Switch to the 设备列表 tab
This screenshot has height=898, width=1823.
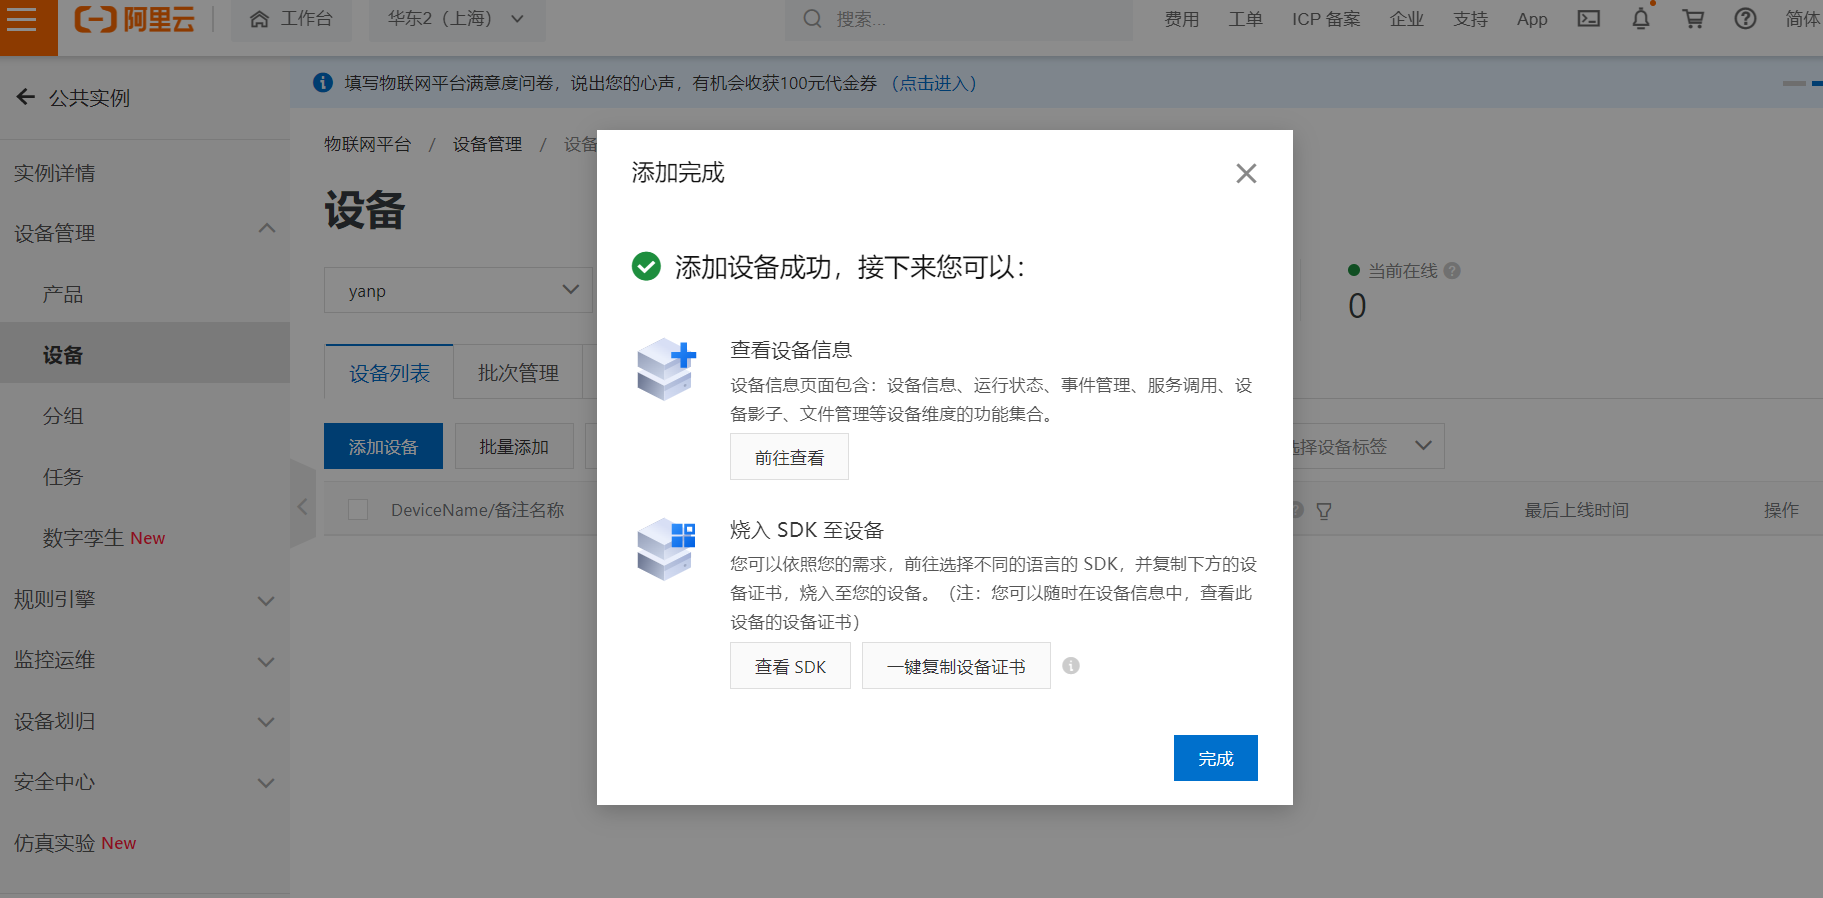pyautogui.click(x=389, y=373)
